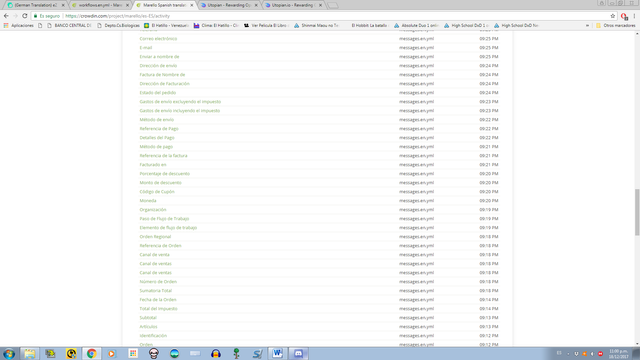Open the 'Referencia de Pago' entry

click(159, 129)
